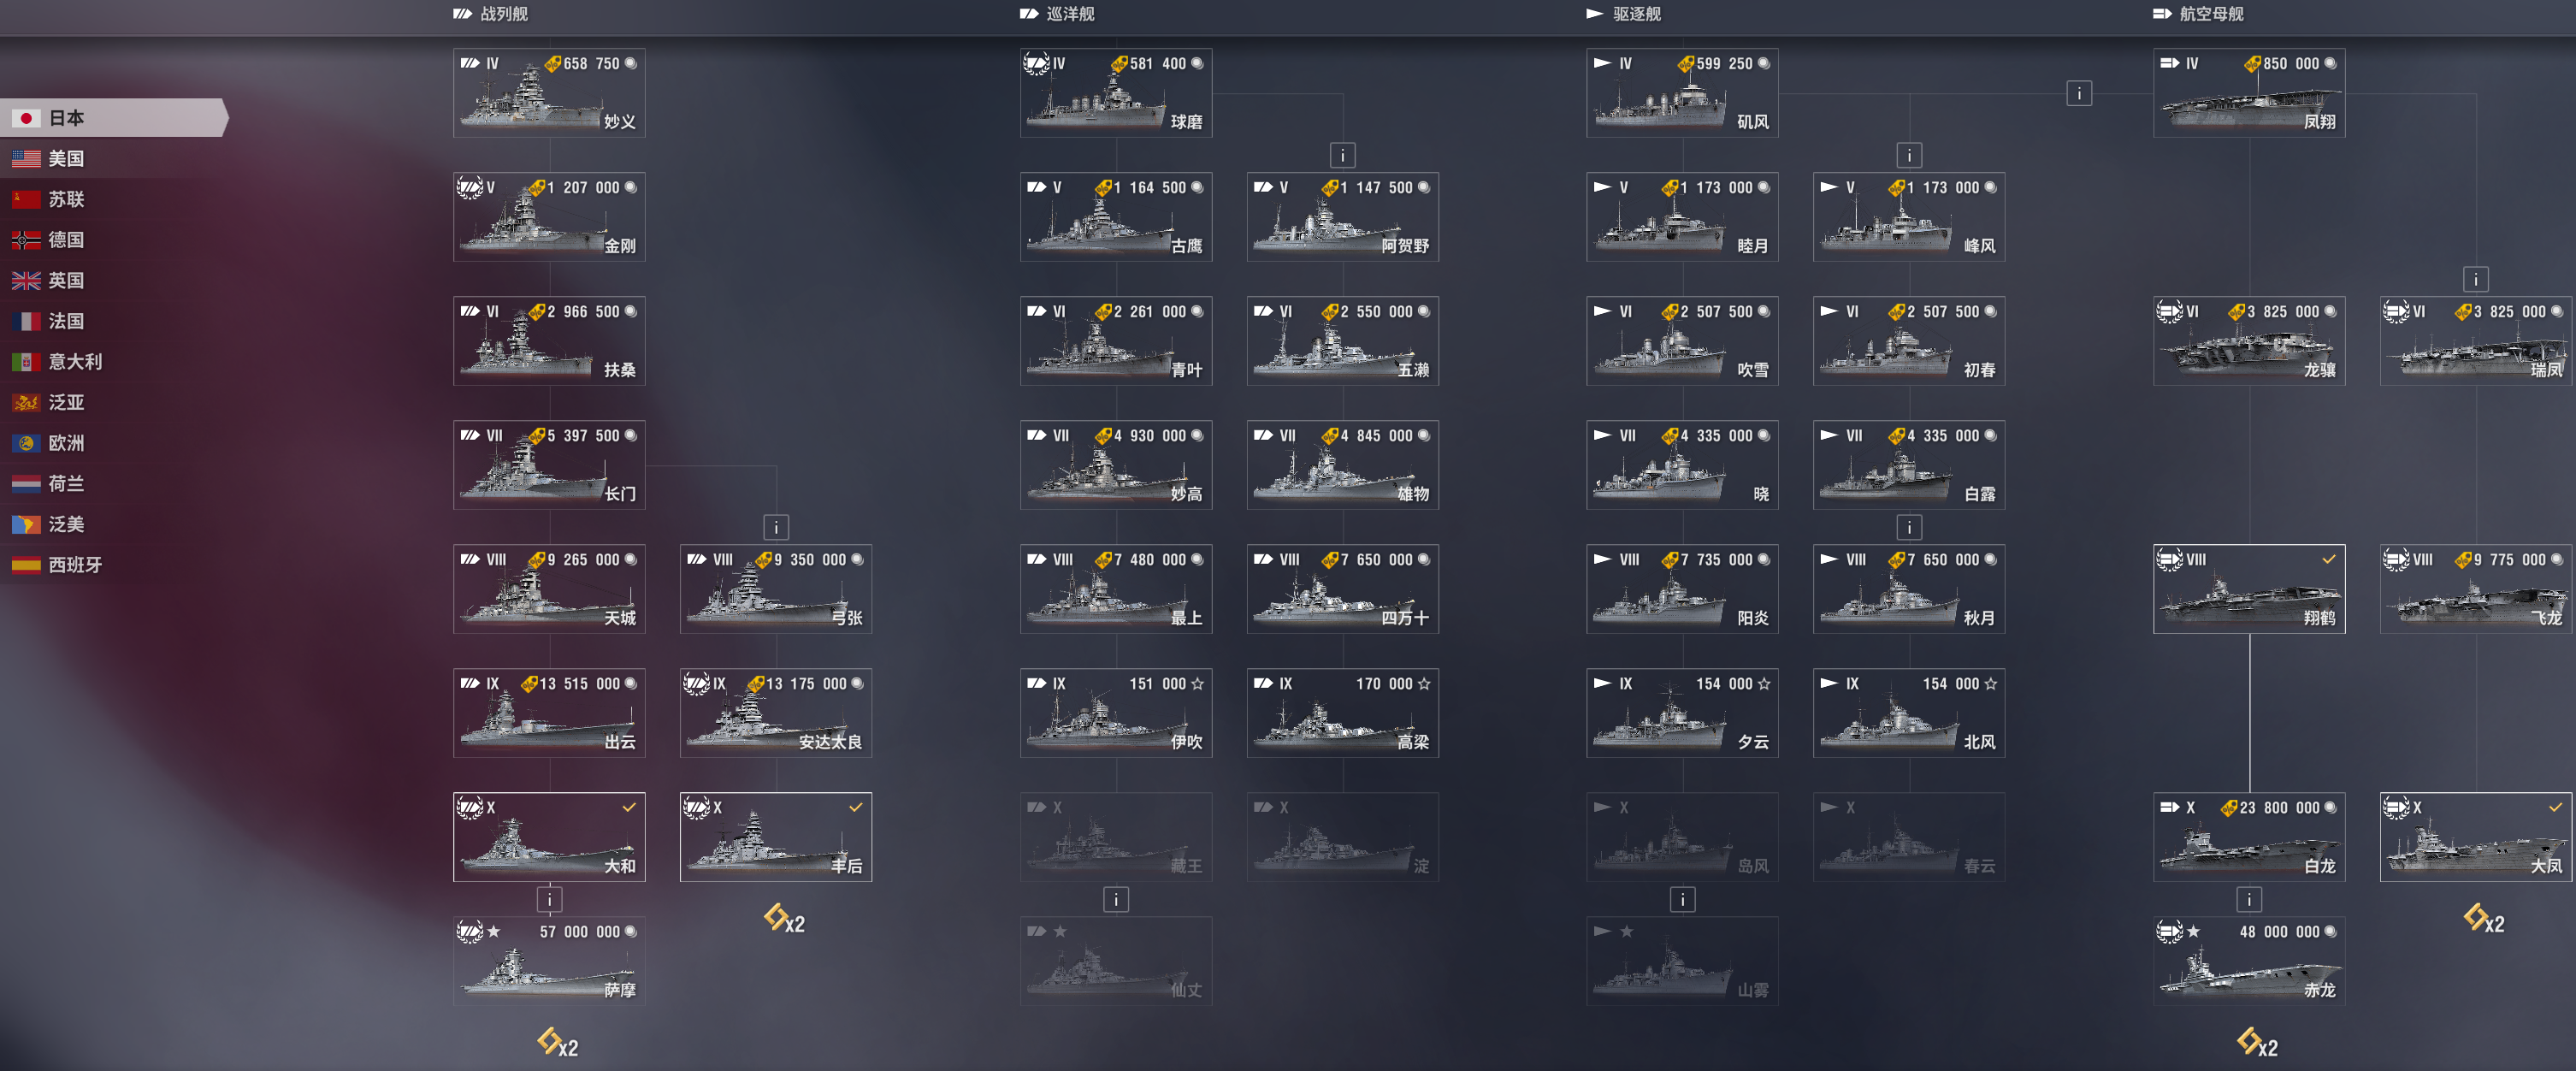Image resolution: width=2576 pixels, height=1071 pixels.
Task: Click the info icon above 阿贺野 cruiser
Action: [x=1343, y=155]
